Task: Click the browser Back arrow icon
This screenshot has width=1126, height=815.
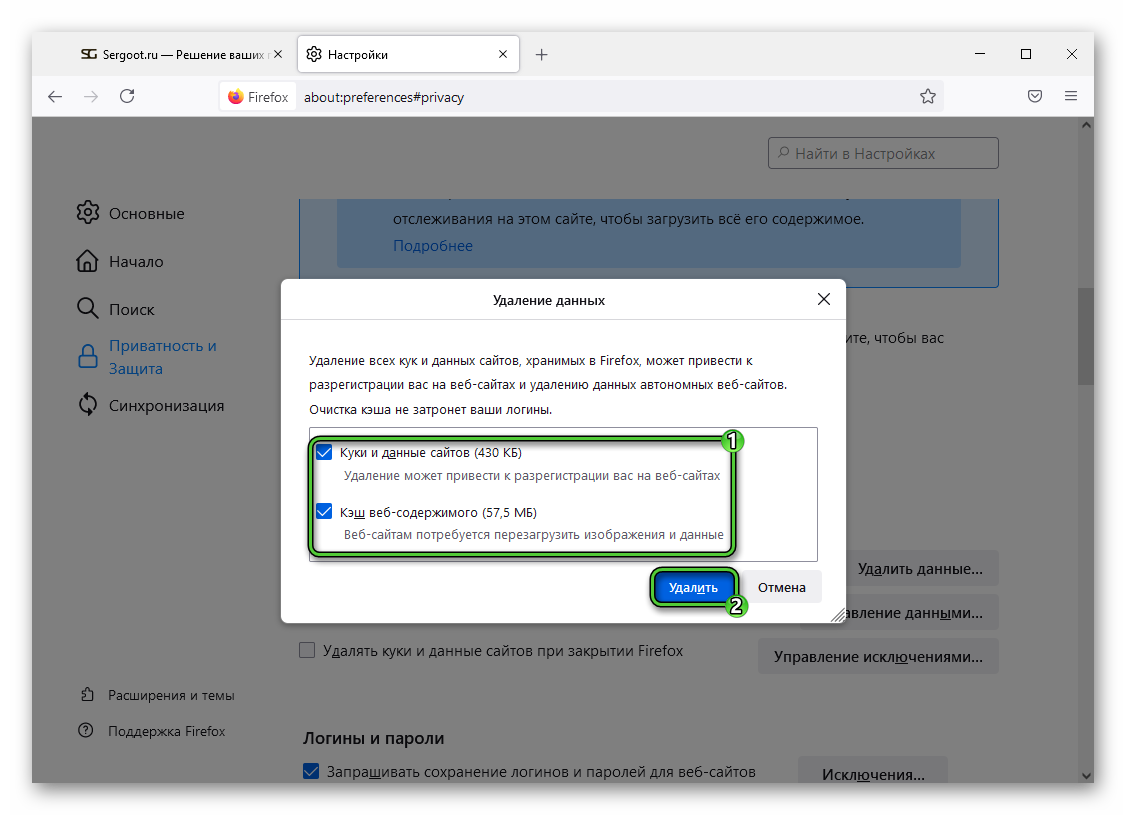Action: pos(55,97)
